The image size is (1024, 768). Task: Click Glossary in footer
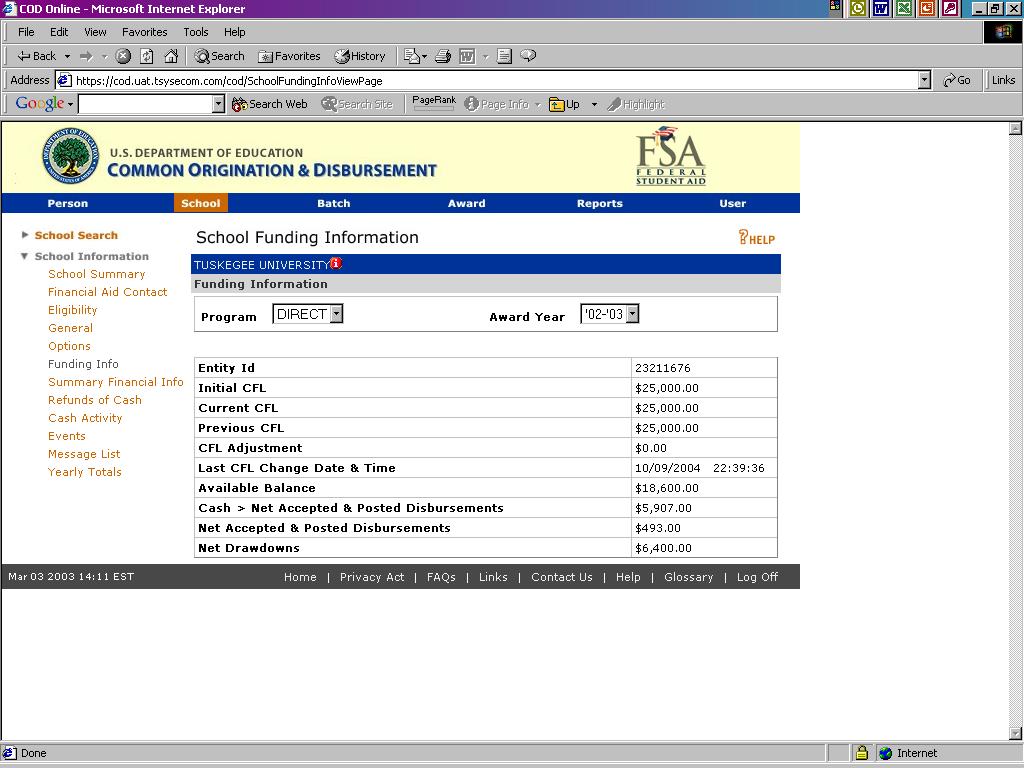688,577
